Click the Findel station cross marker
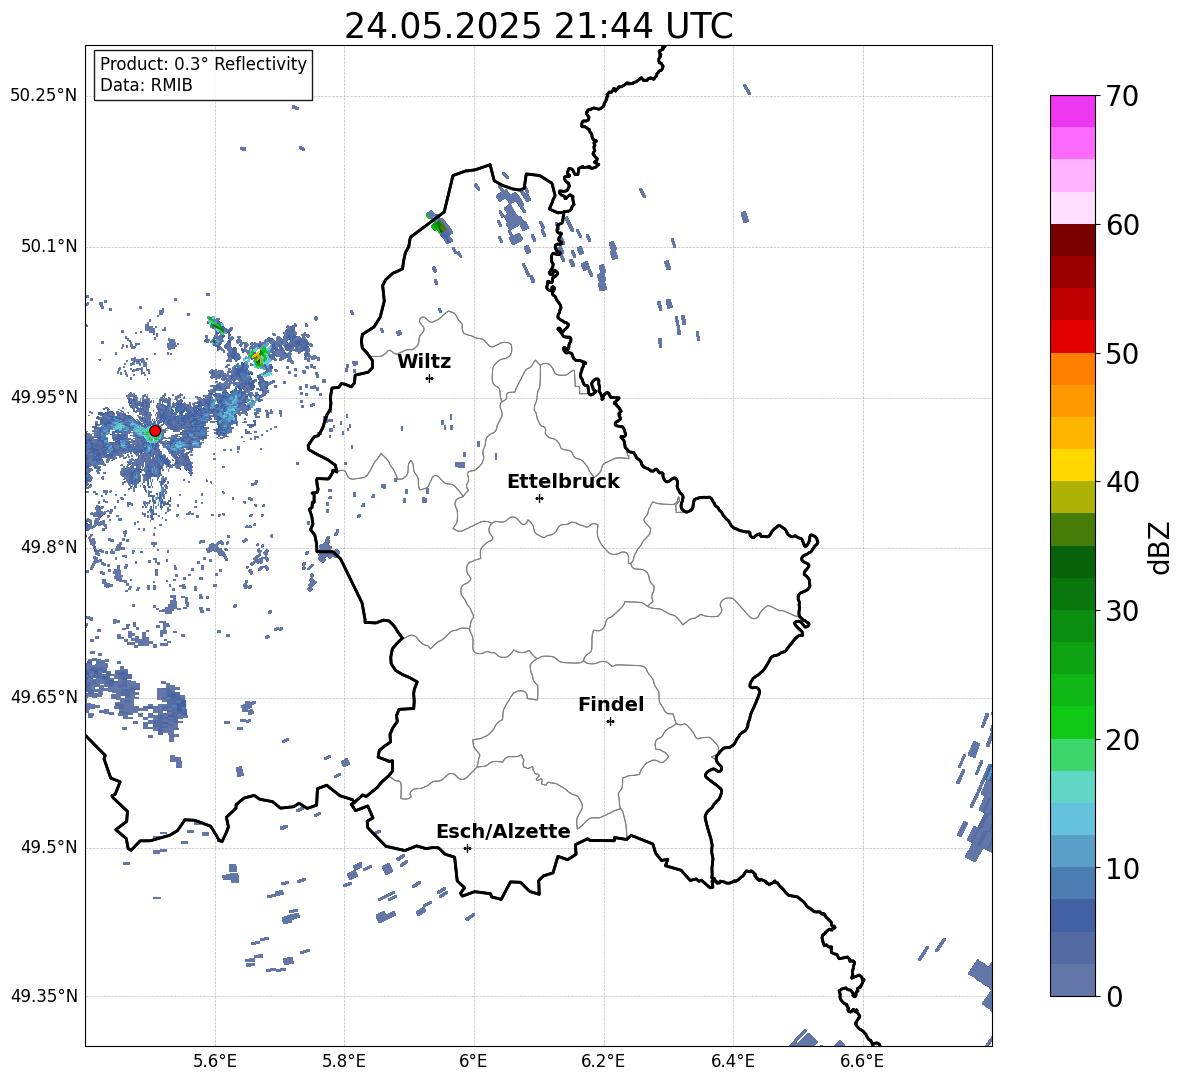 (610, 722)
